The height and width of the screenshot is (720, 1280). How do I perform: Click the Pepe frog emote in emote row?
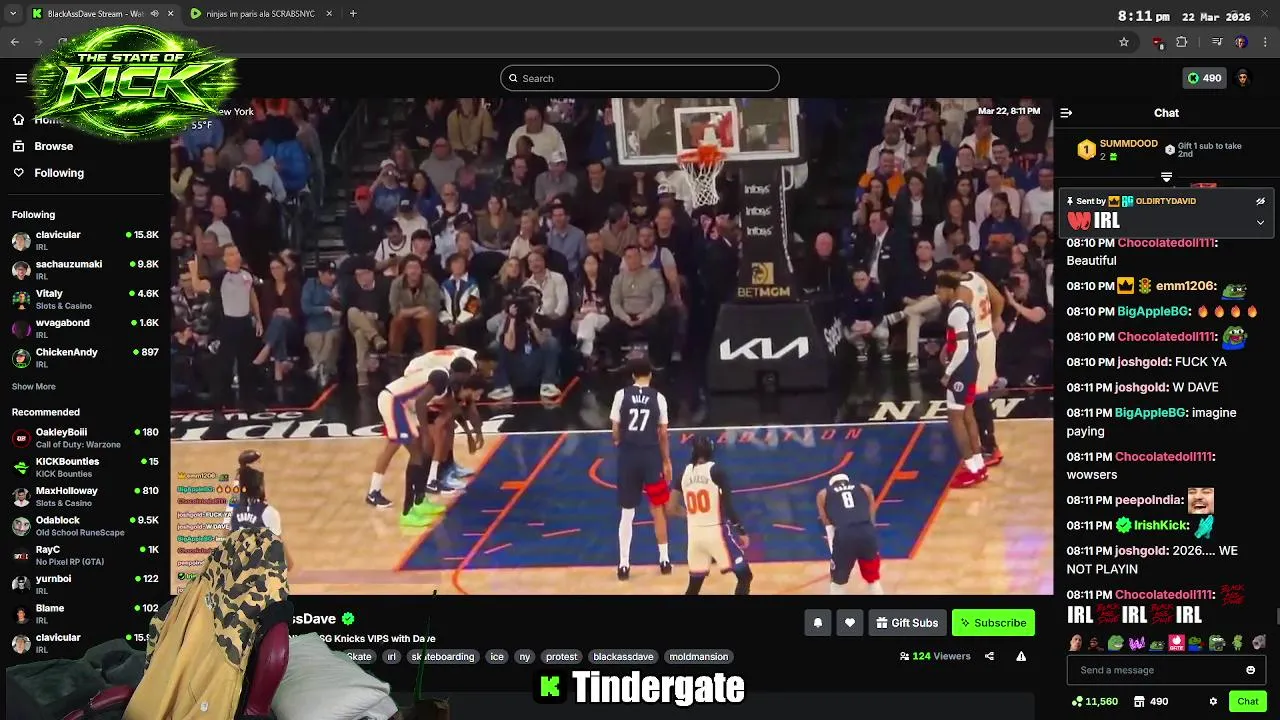click(x=1116, y=643)
